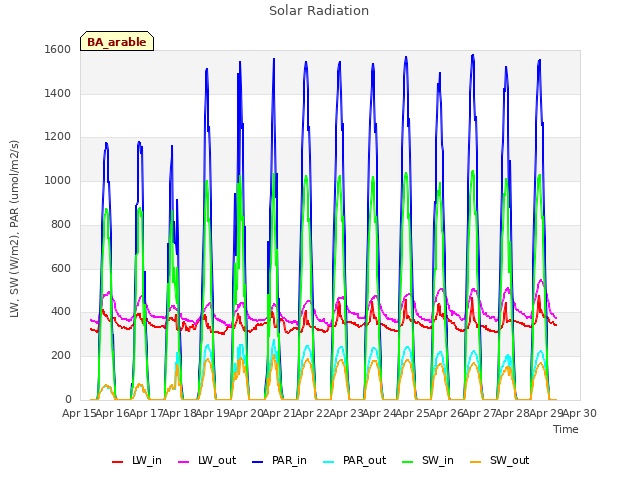
Task: Click the Apr 26 x-axis label
Action: (446, 413)
